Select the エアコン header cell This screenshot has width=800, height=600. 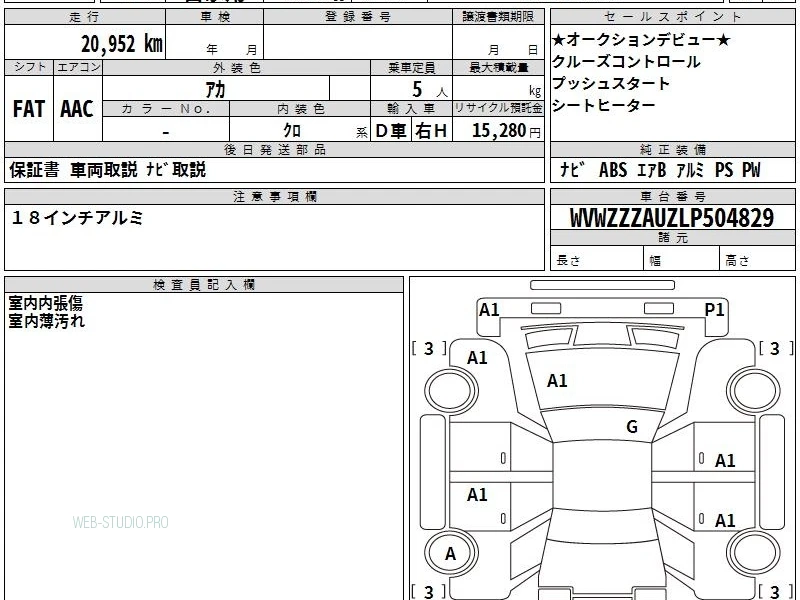pyautogui.click(x=78, y=67)
